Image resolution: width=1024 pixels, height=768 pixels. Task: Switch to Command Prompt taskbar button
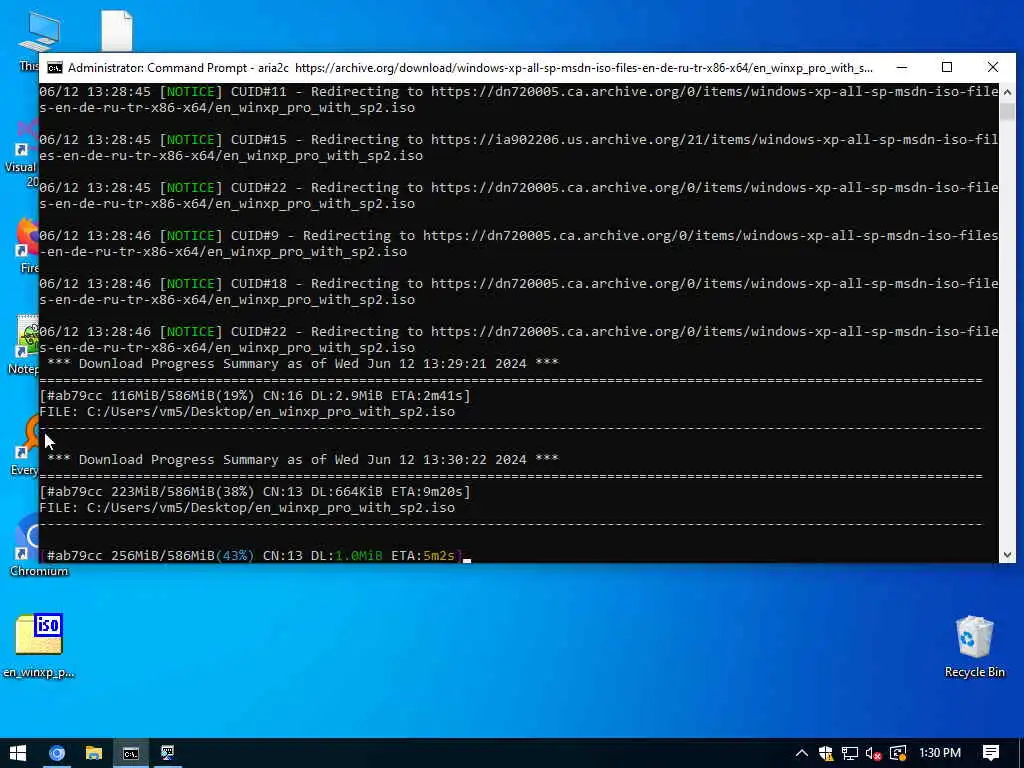(131, 753)
